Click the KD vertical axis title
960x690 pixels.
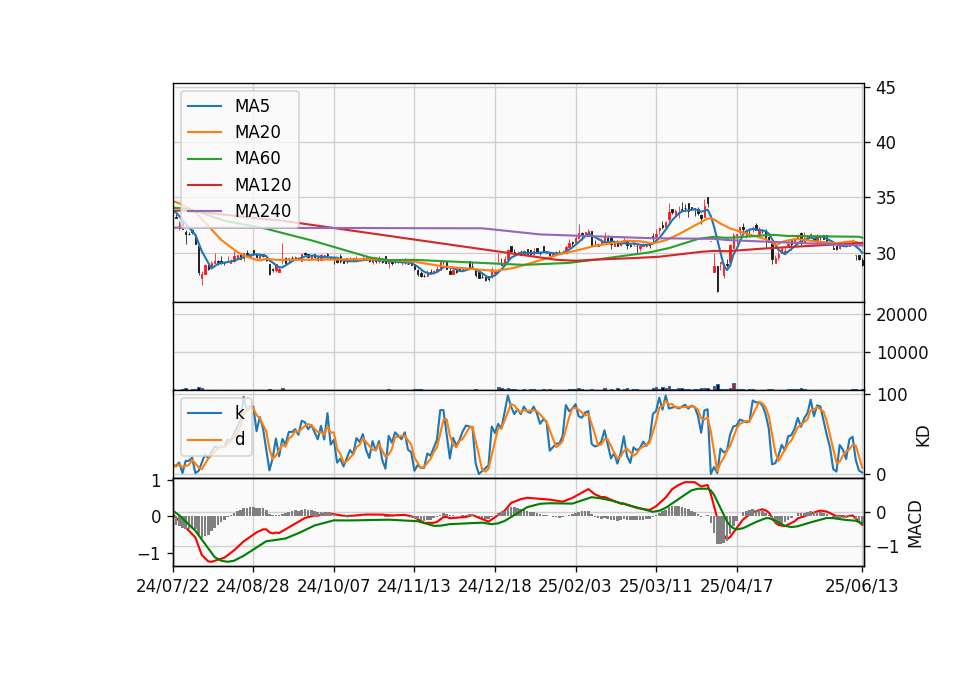click(x=923, y=437)
